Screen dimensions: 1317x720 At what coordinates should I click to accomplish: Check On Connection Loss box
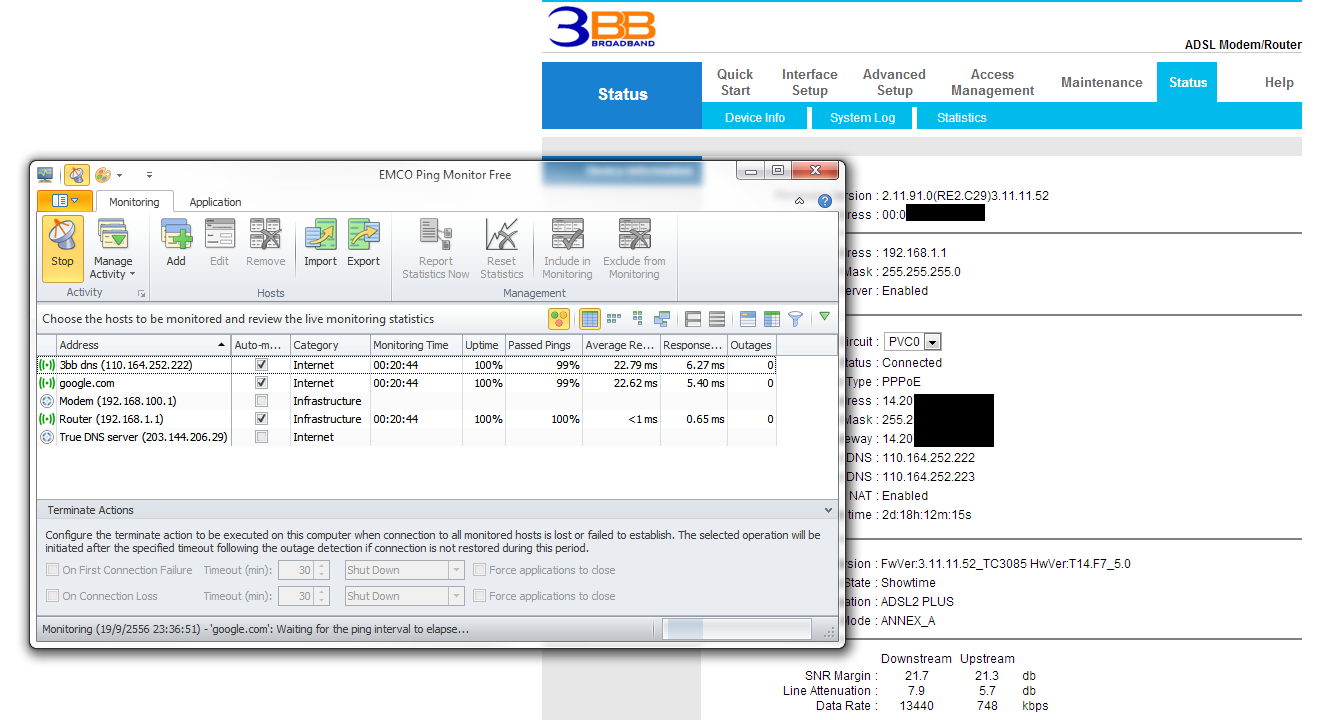click(53, 596)
